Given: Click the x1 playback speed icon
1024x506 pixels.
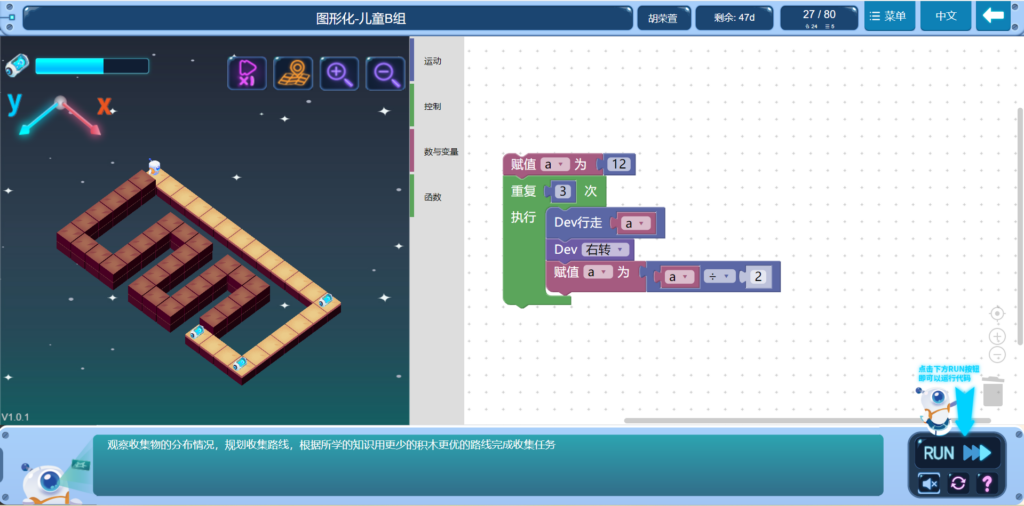Looking at the screenshot, I should point(247,73).
